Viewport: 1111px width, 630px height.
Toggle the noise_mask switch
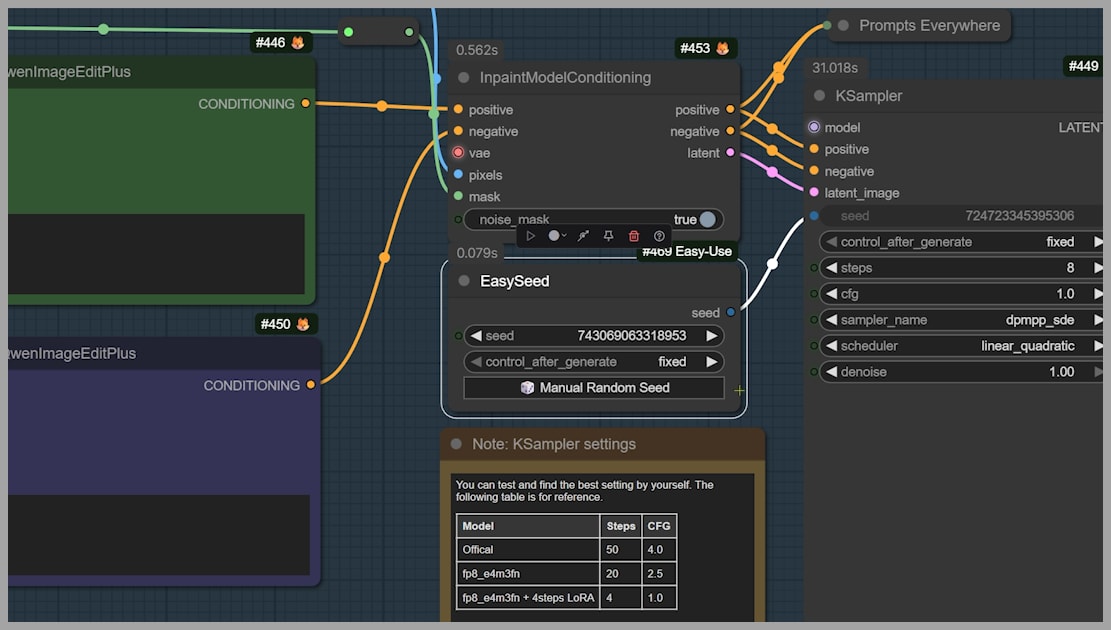[x=707, y=220]
